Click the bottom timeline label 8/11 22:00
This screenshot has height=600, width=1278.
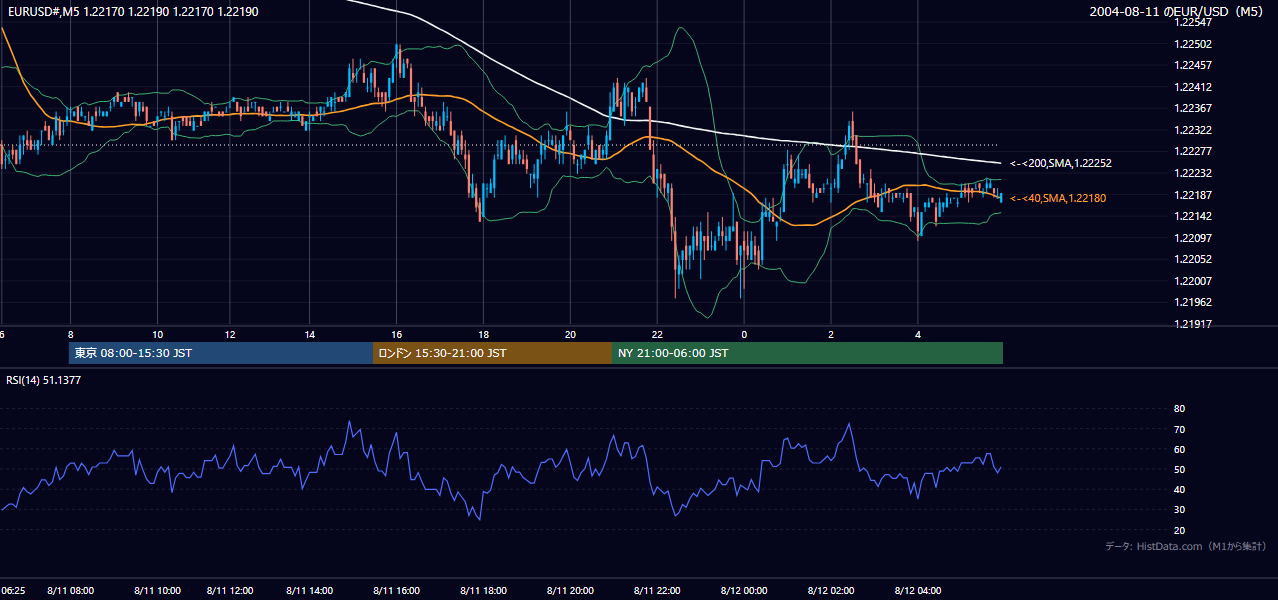coord(657,590)
